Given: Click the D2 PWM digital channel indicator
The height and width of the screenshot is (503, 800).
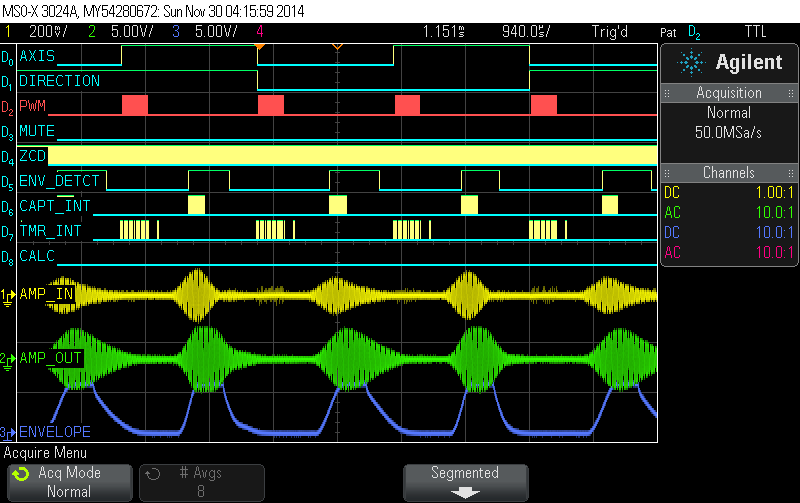Looking at the screenshot, I should tap(7, 106).
